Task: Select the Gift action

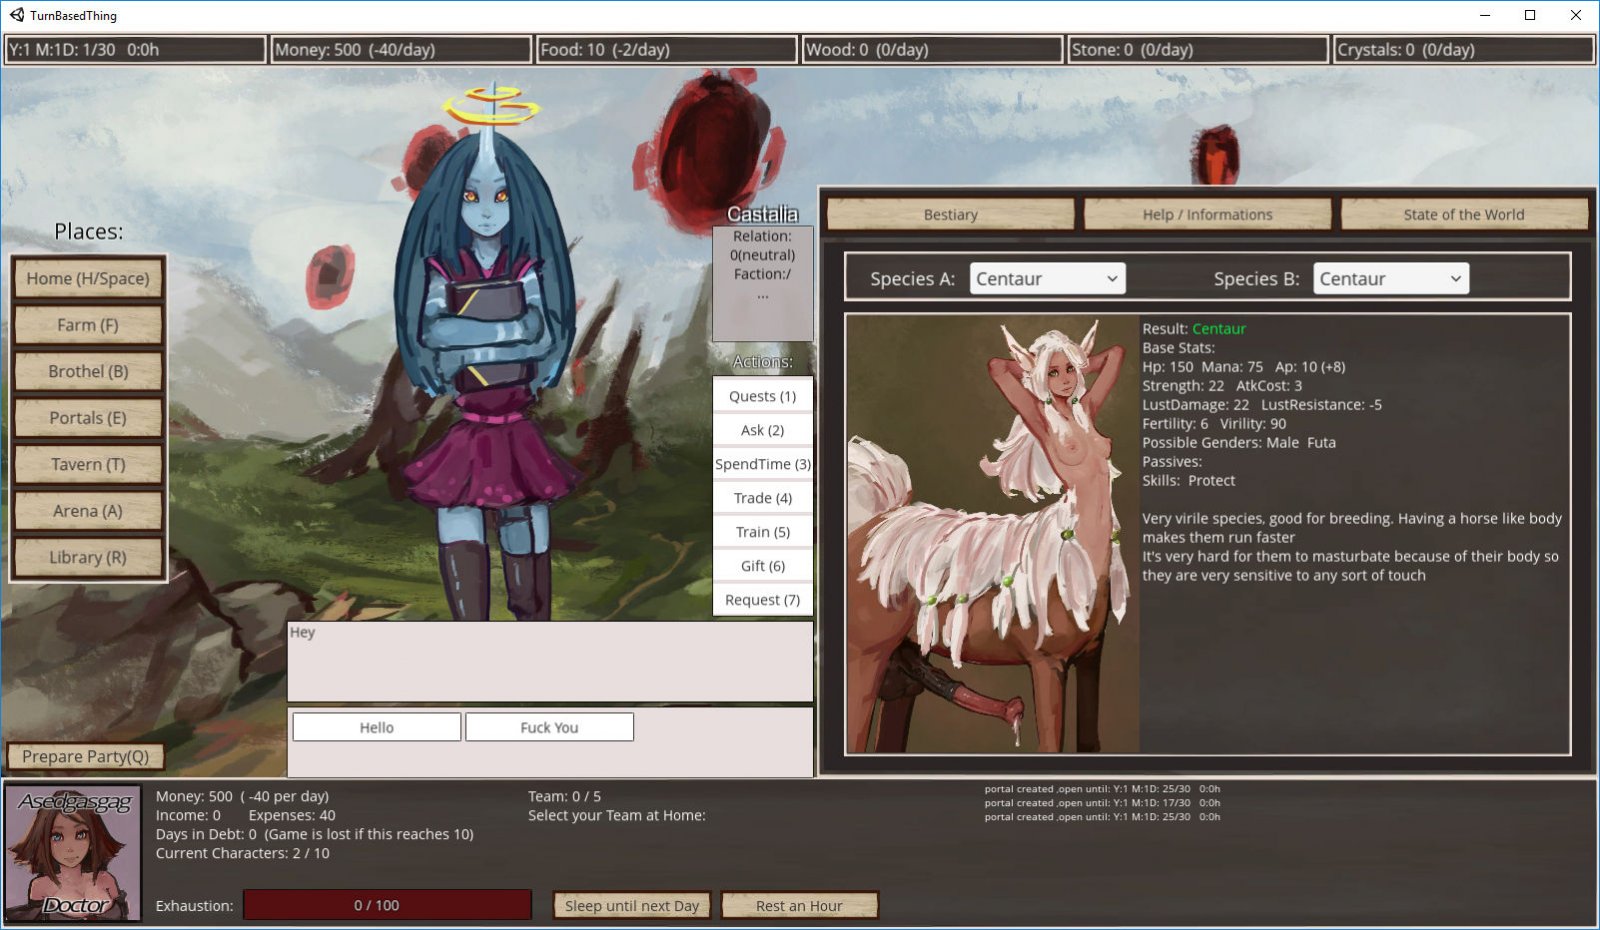Action: click(762, 566)
